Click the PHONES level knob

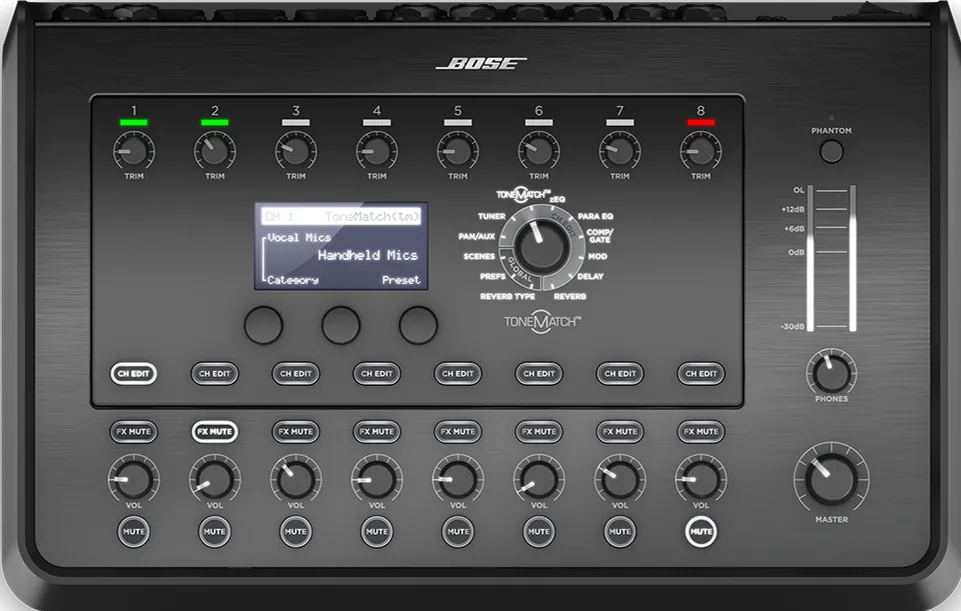point(831,373)
